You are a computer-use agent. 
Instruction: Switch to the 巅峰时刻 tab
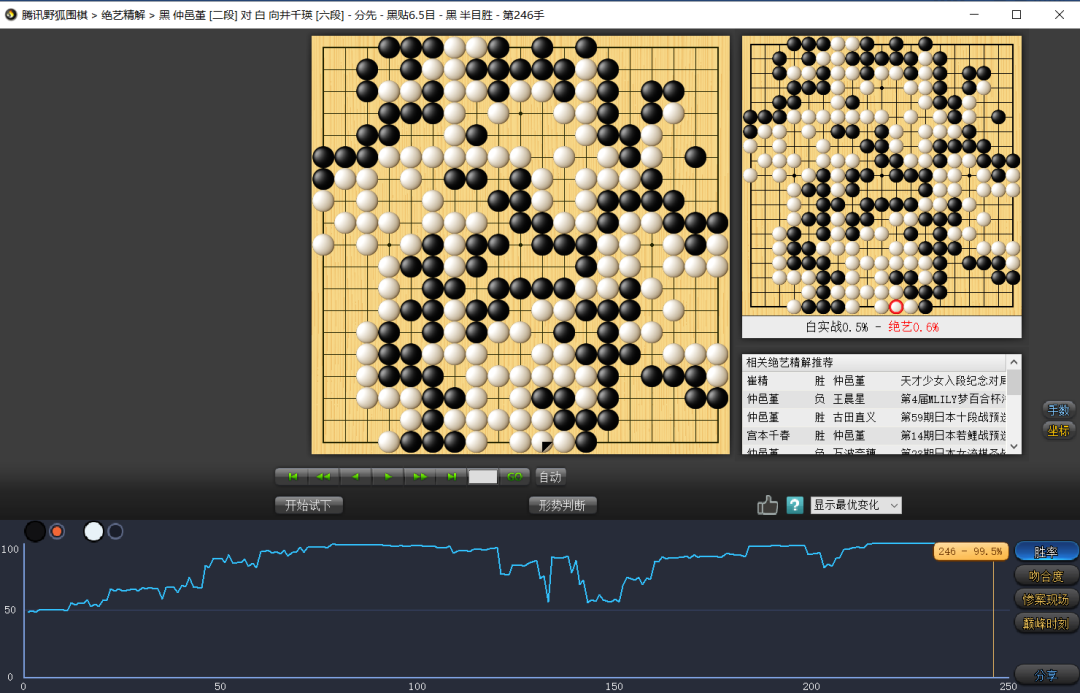coord(1046,623)
